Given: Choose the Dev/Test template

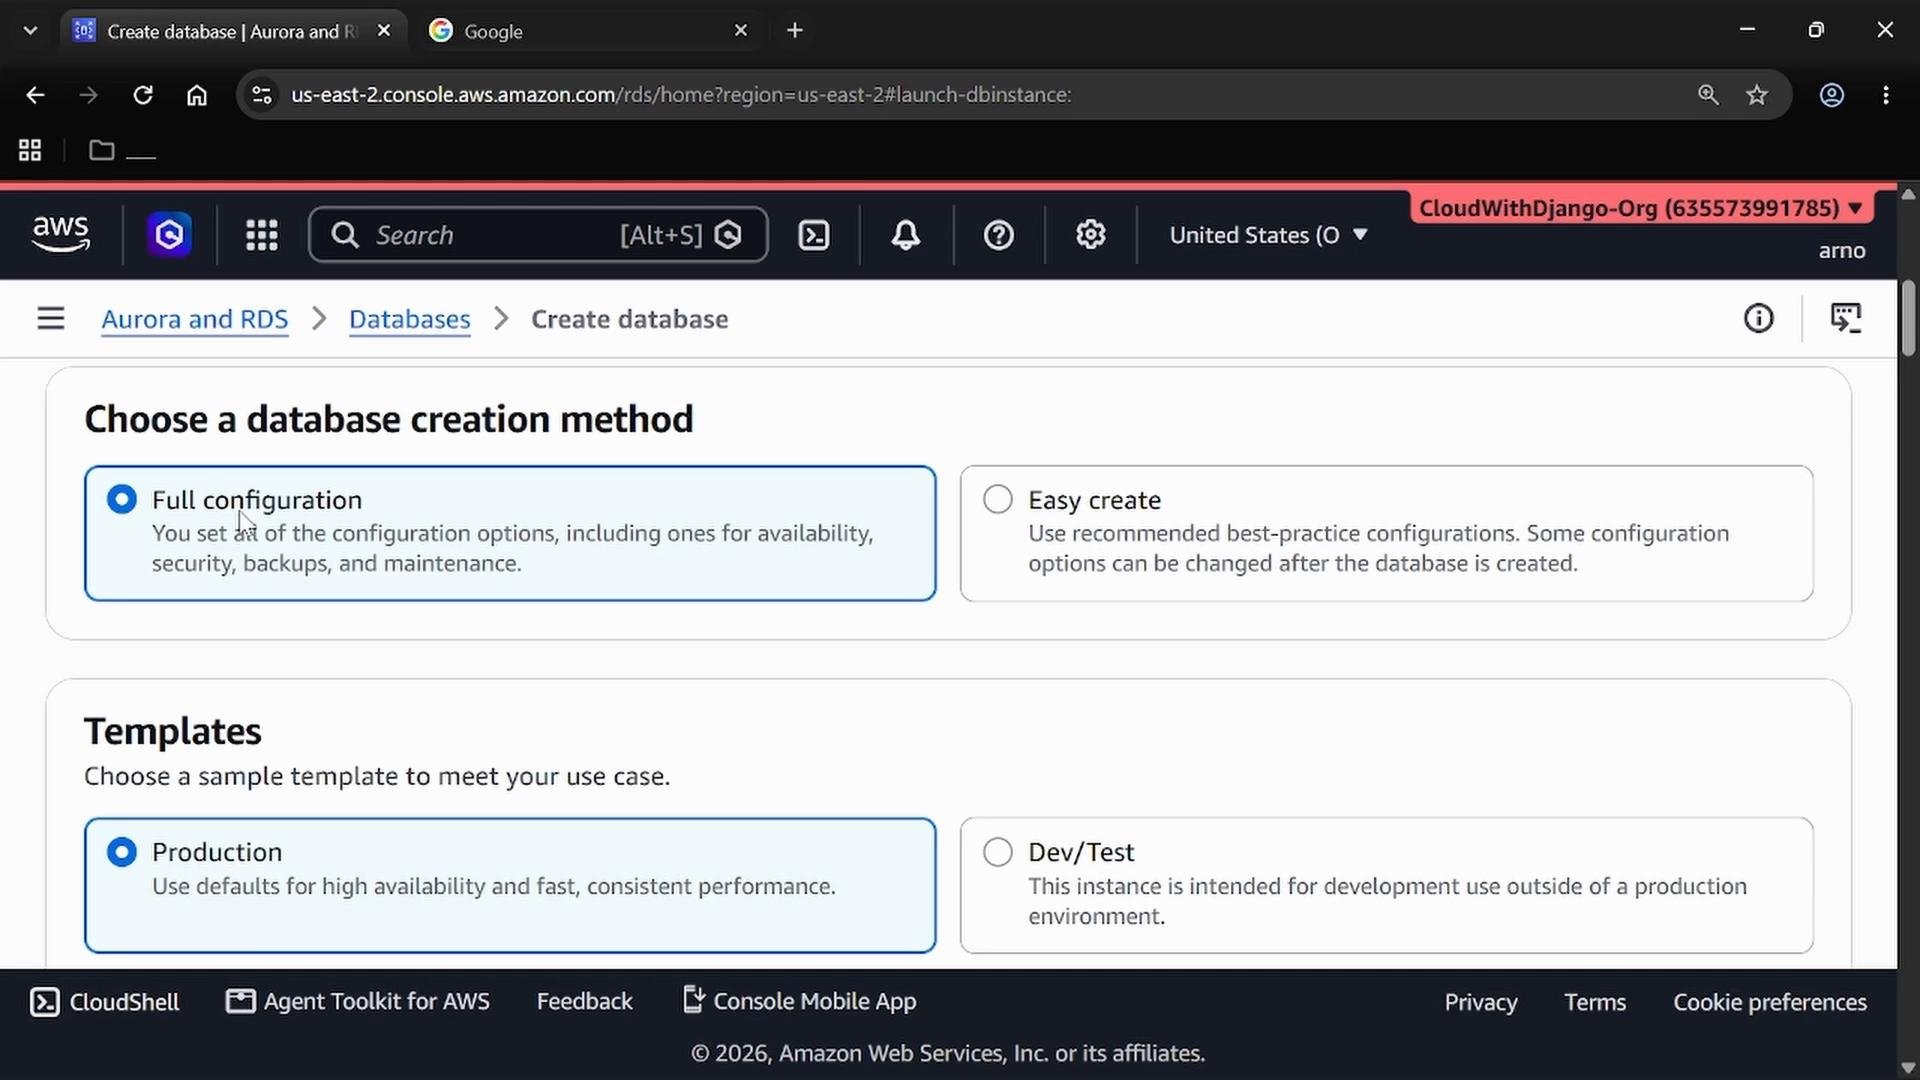Looking at the screenshot, I should (x=1386, y=885).
